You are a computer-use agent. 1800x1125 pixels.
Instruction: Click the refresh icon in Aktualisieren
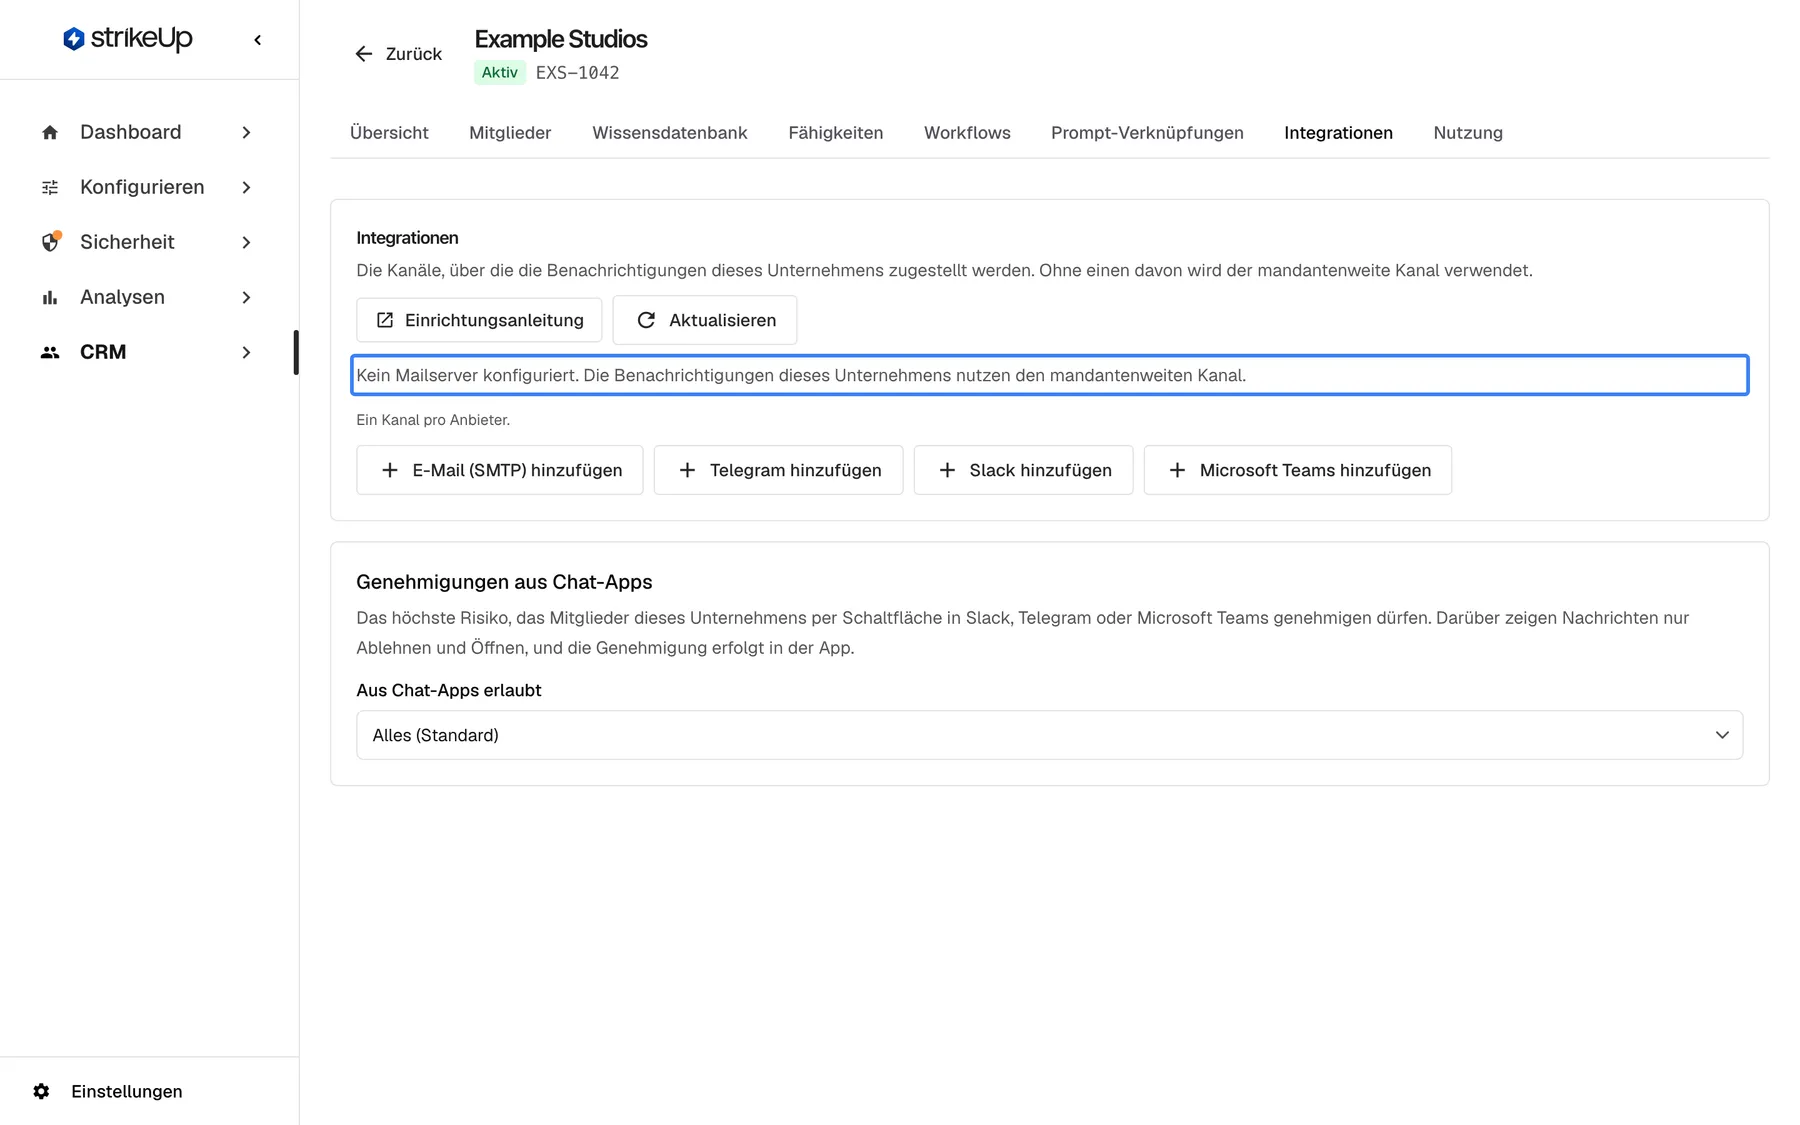(x=646, y=320)
